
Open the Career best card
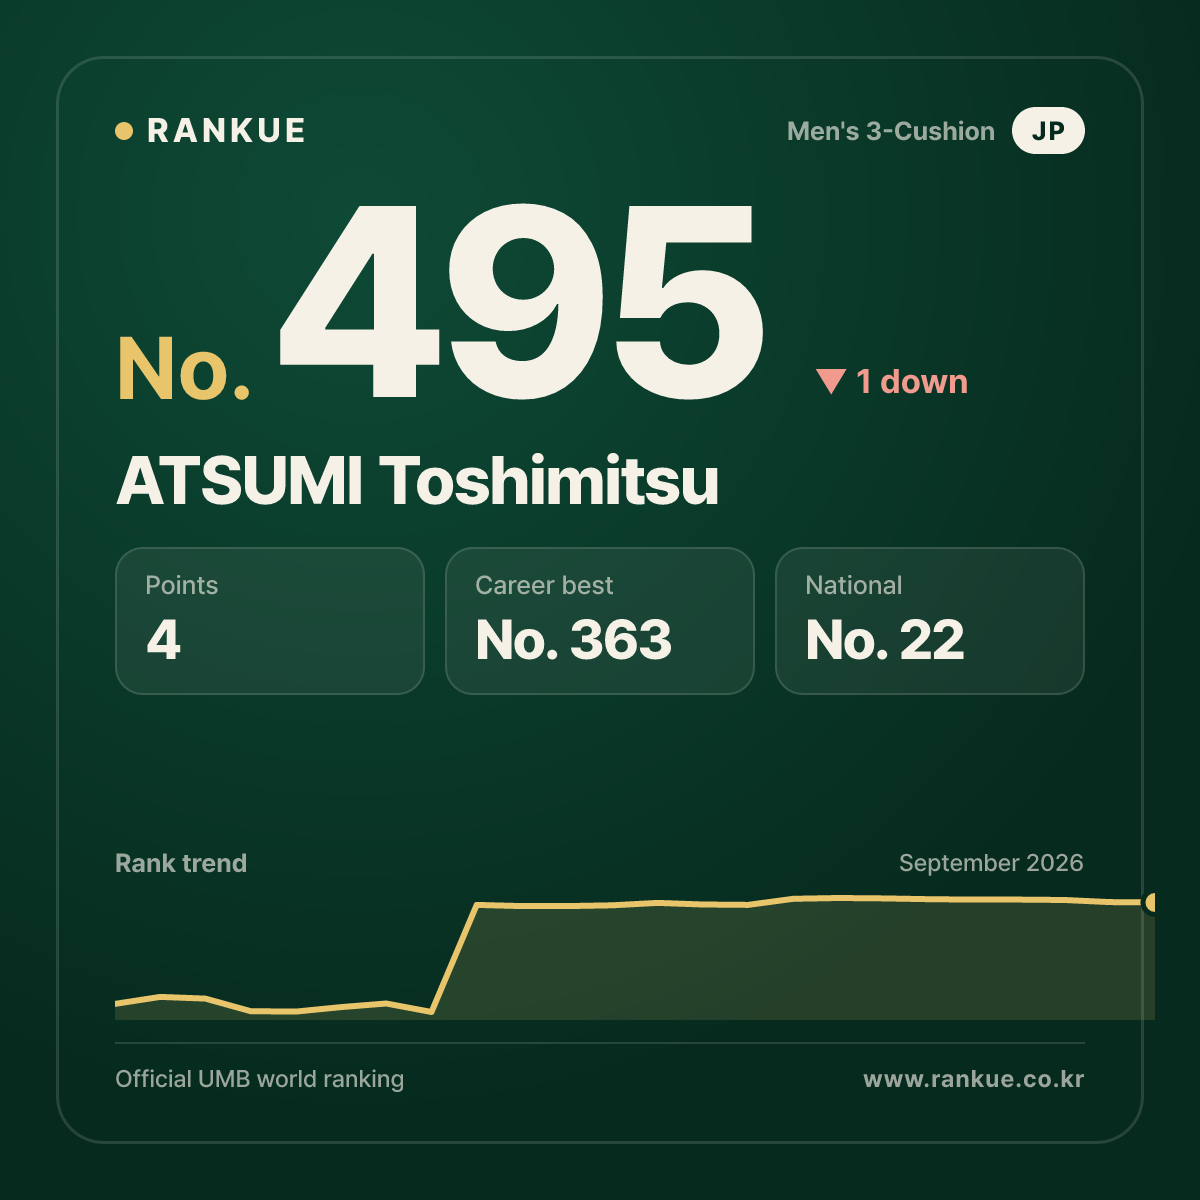600,621
